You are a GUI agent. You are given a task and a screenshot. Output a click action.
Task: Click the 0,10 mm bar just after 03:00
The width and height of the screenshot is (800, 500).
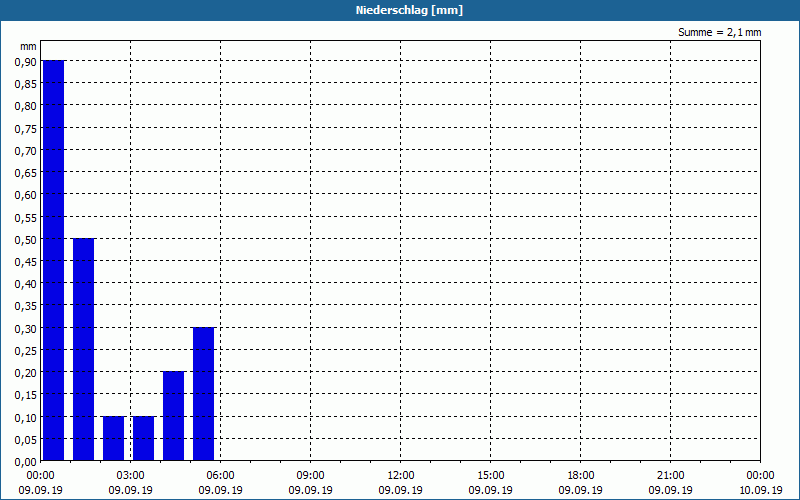click(x=143, y=438)
